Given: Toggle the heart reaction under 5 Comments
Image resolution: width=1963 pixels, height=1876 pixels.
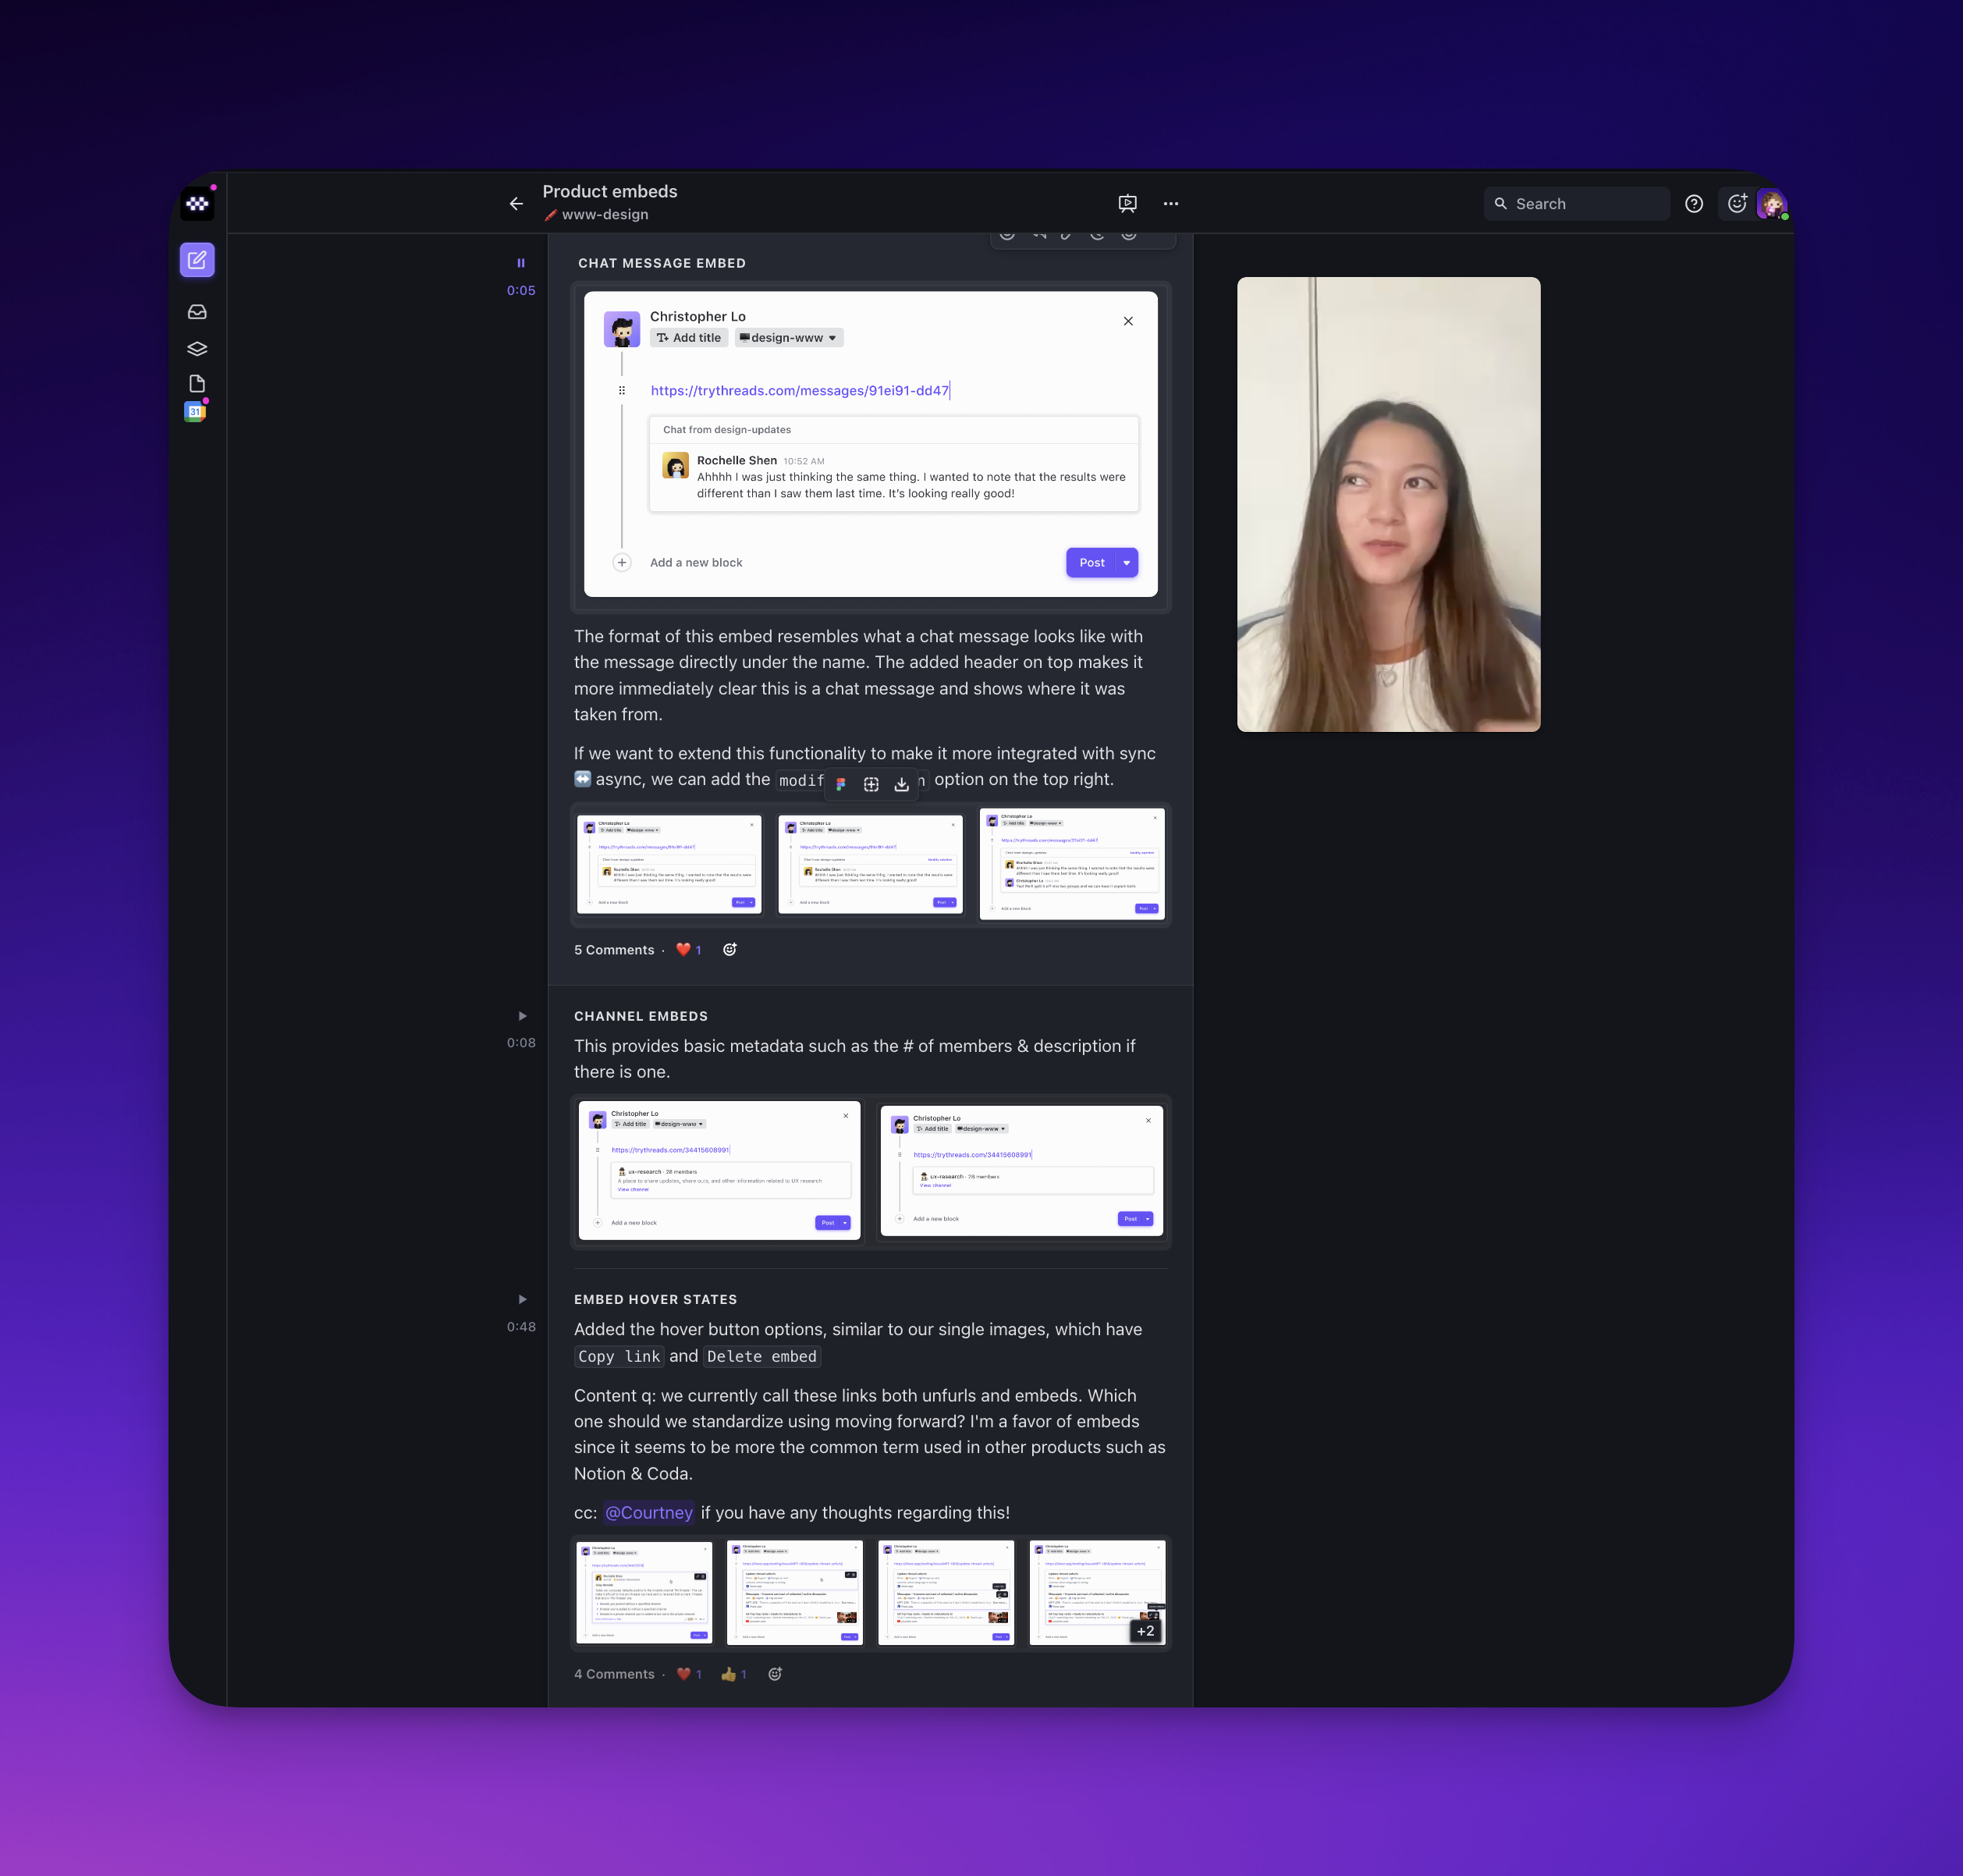Looking at the screenshot, I should [688, 950].
